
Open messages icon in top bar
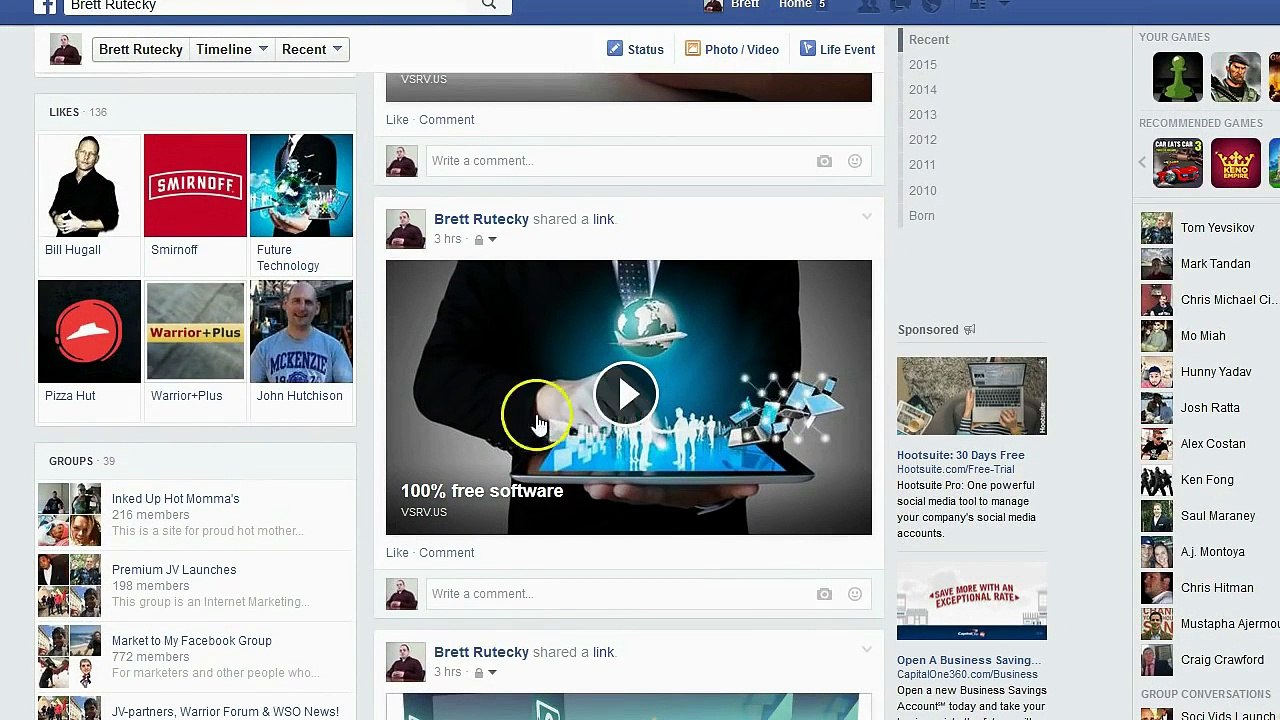[900, 5]
